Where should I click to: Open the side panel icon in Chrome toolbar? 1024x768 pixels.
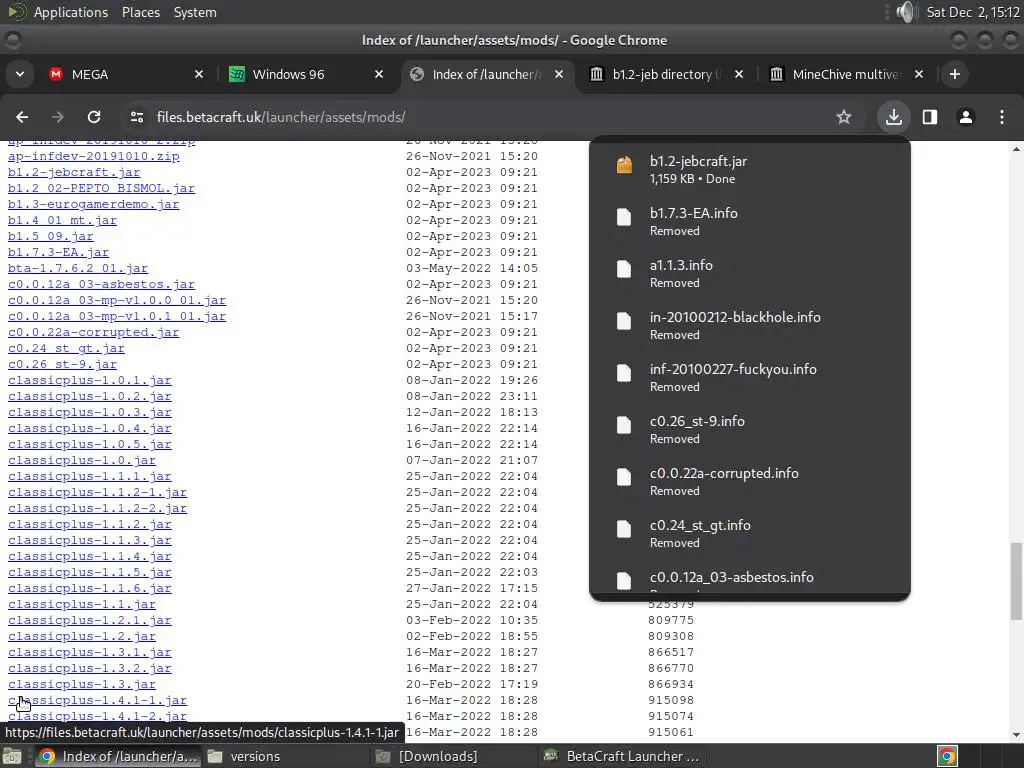(x=930, y=117)
